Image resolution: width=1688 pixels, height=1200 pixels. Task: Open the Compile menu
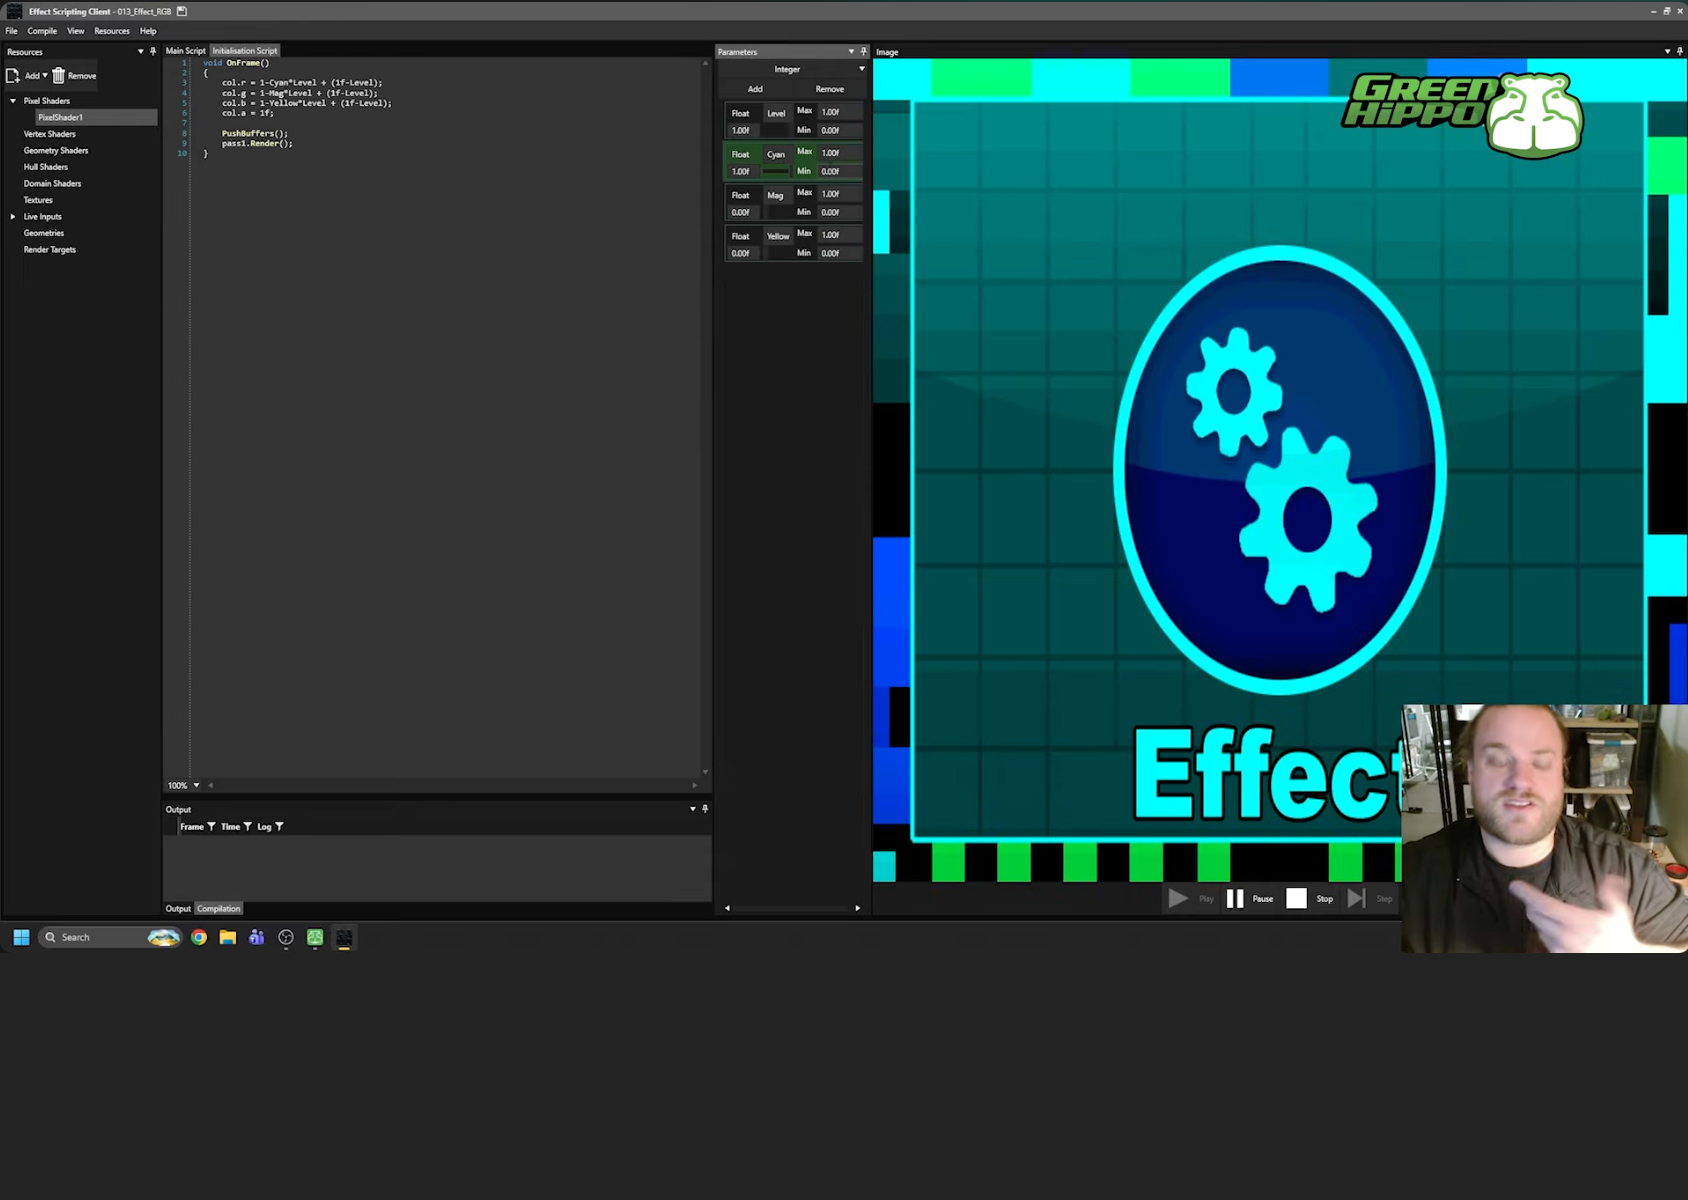click(x=42, y=30)
